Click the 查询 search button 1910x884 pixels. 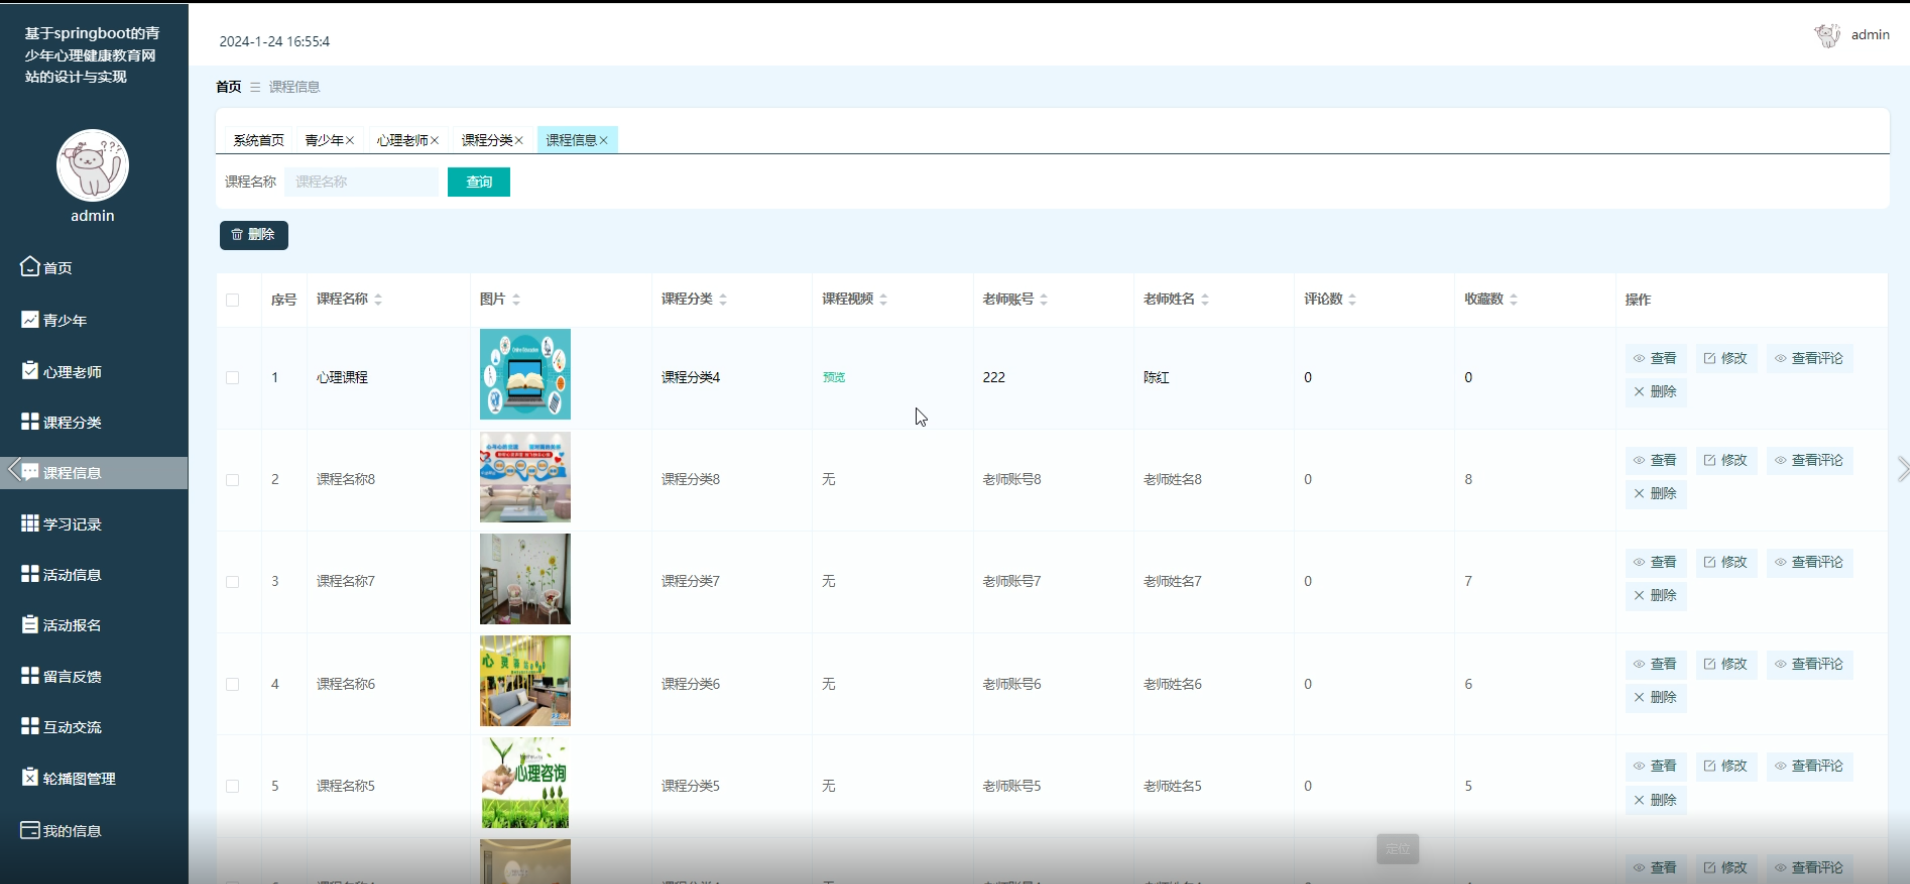[479, 182]
